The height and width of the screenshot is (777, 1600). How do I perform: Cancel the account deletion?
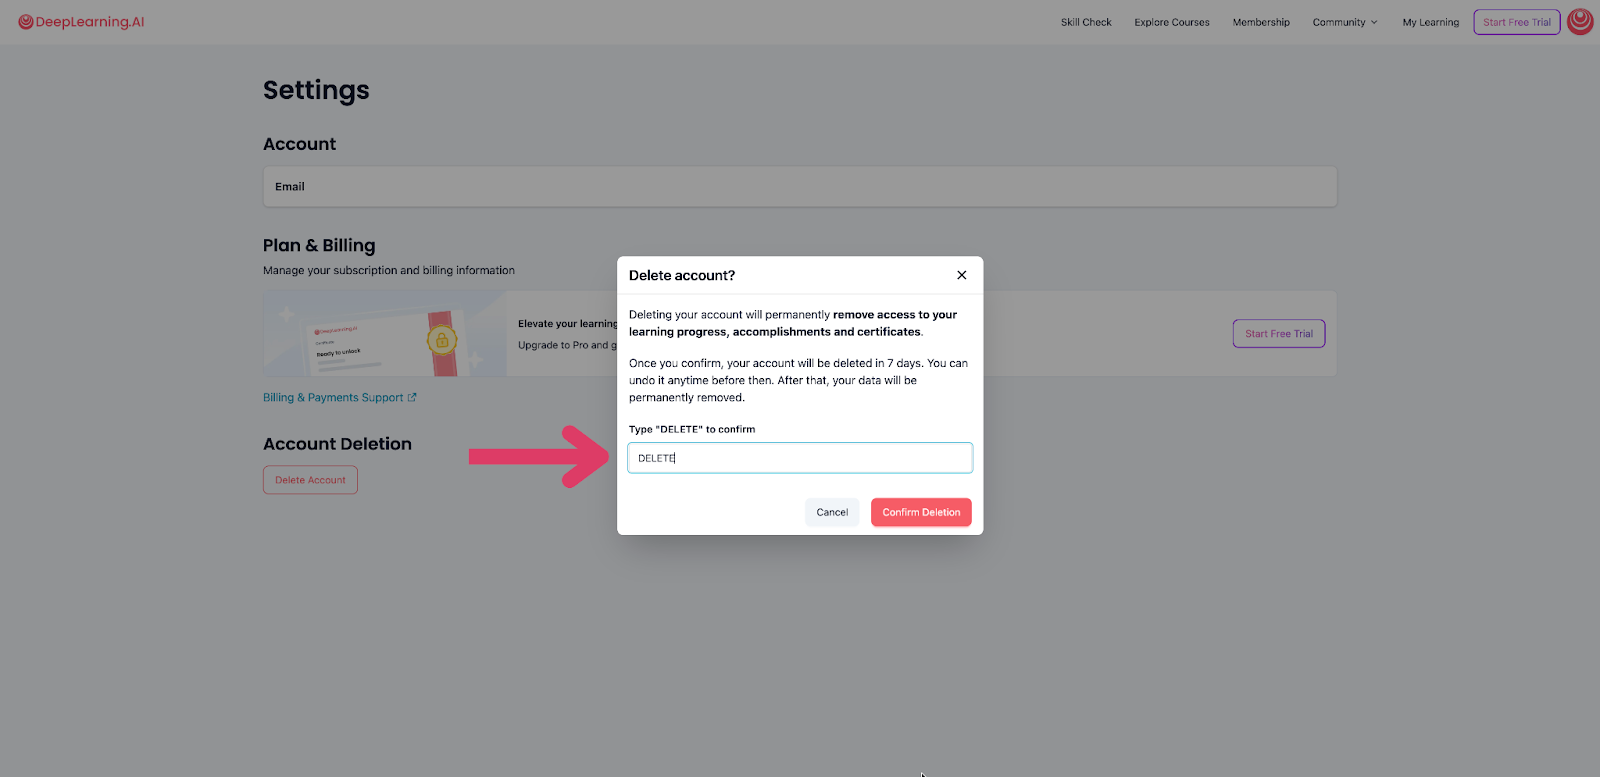point(831,512)
